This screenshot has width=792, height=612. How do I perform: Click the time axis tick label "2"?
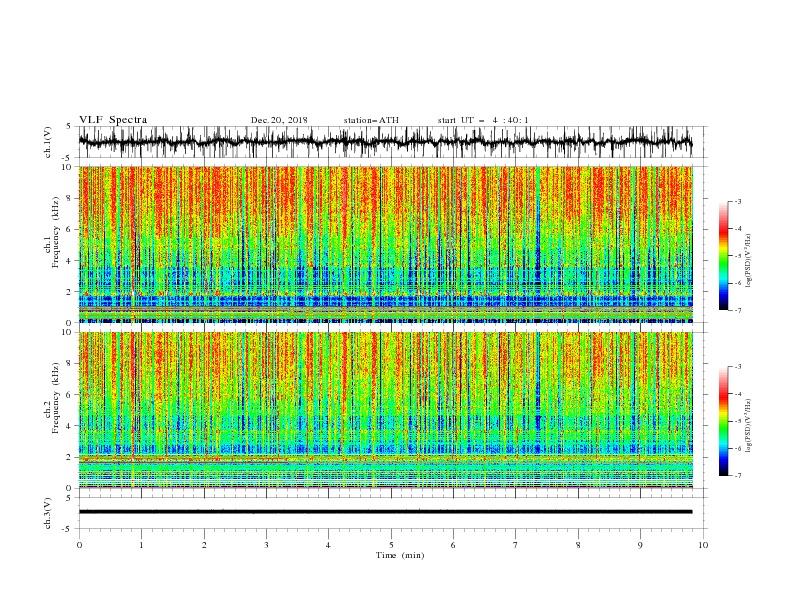click(204, 545)
